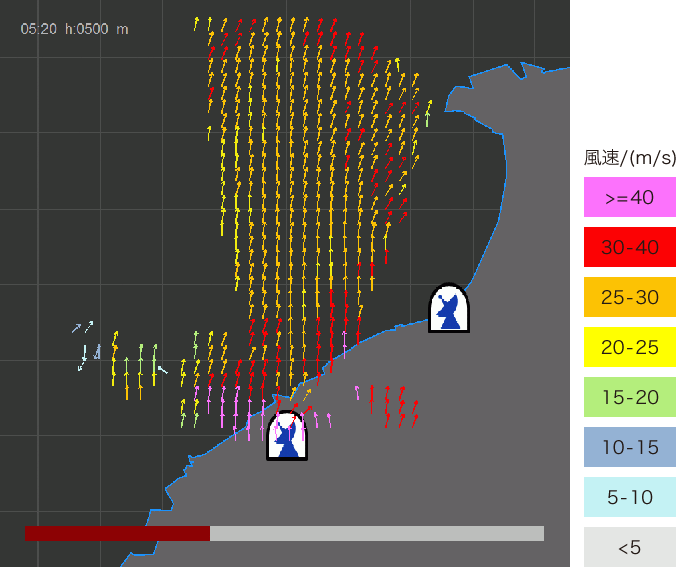
Task: Click the 風速/(m/s) legend title
Action: coord(630,158)
